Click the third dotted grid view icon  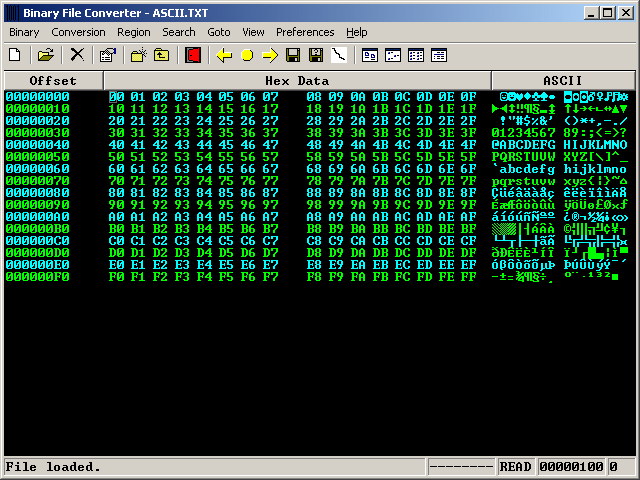pos(416,55)
